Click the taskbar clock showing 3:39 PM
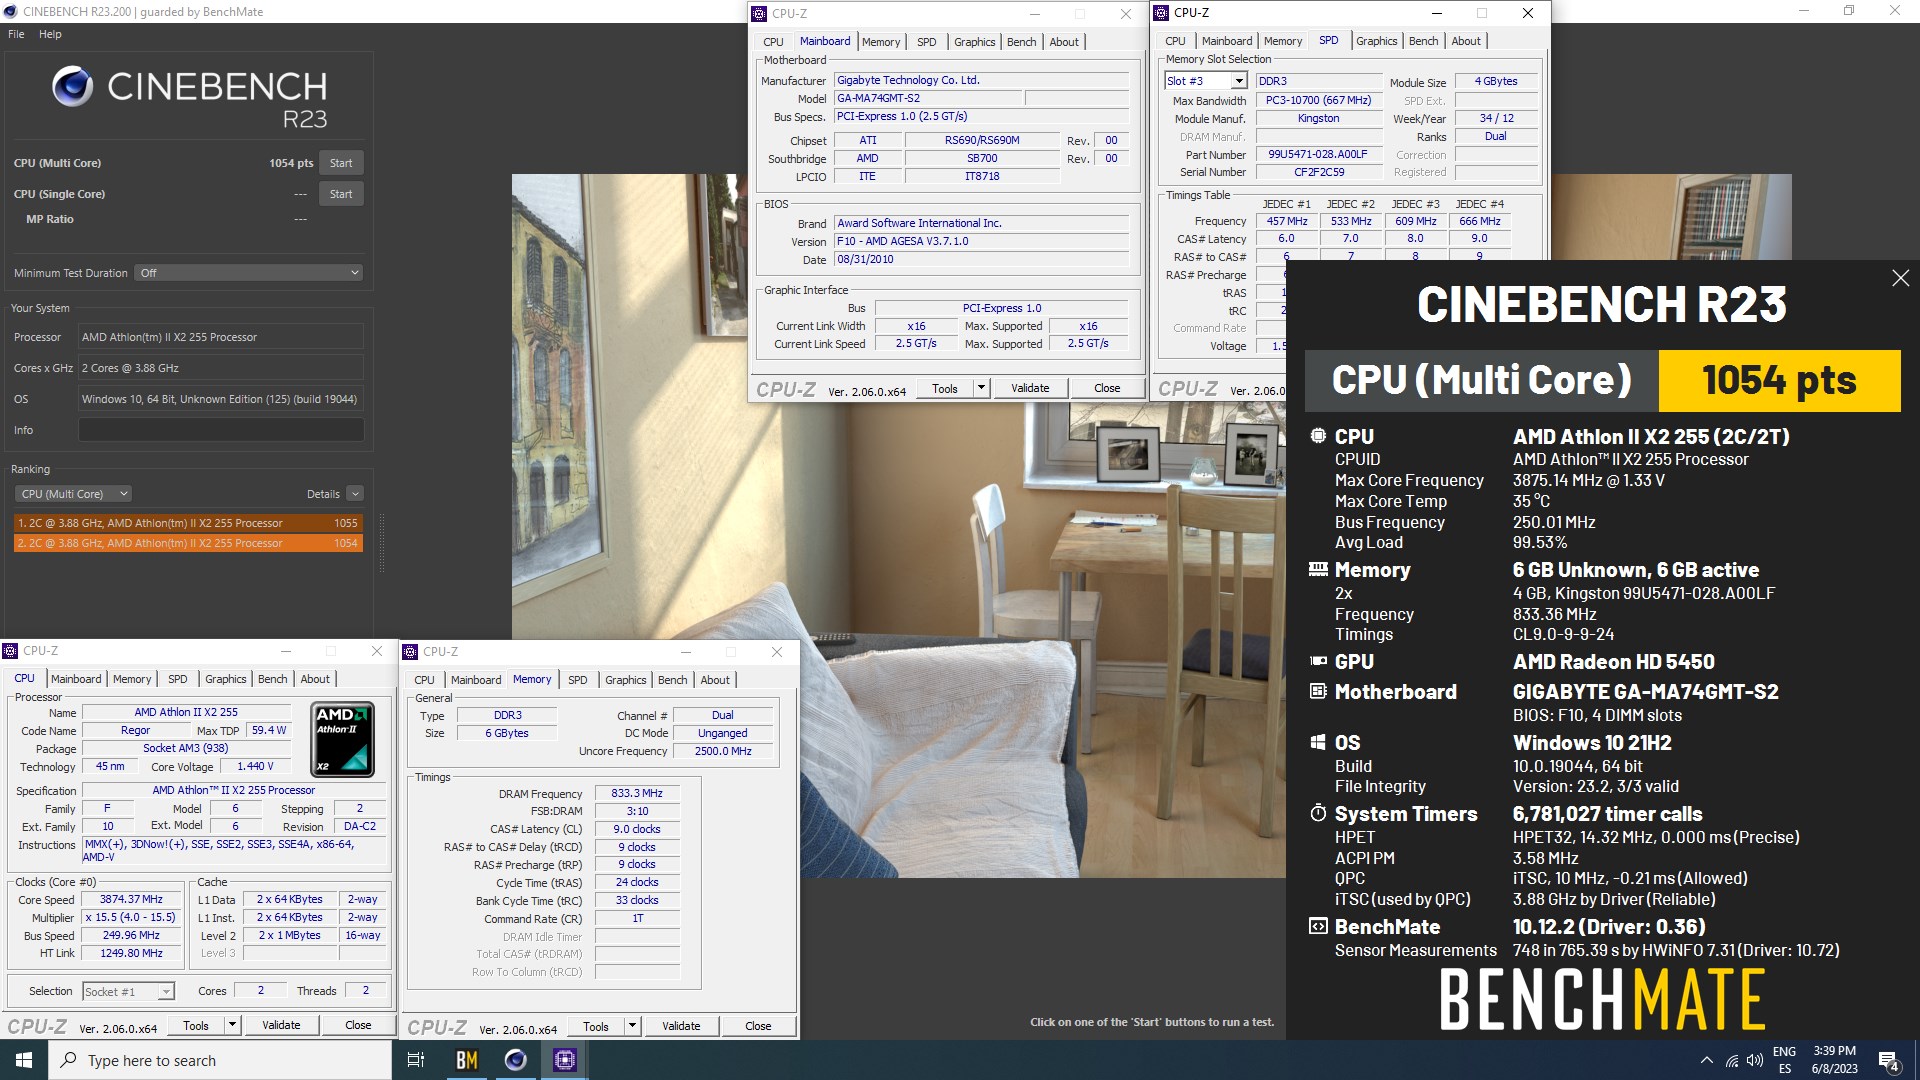The width and height of the screenshot is (1920, 1080). pyautogui.click(x=1834, y=1060)
